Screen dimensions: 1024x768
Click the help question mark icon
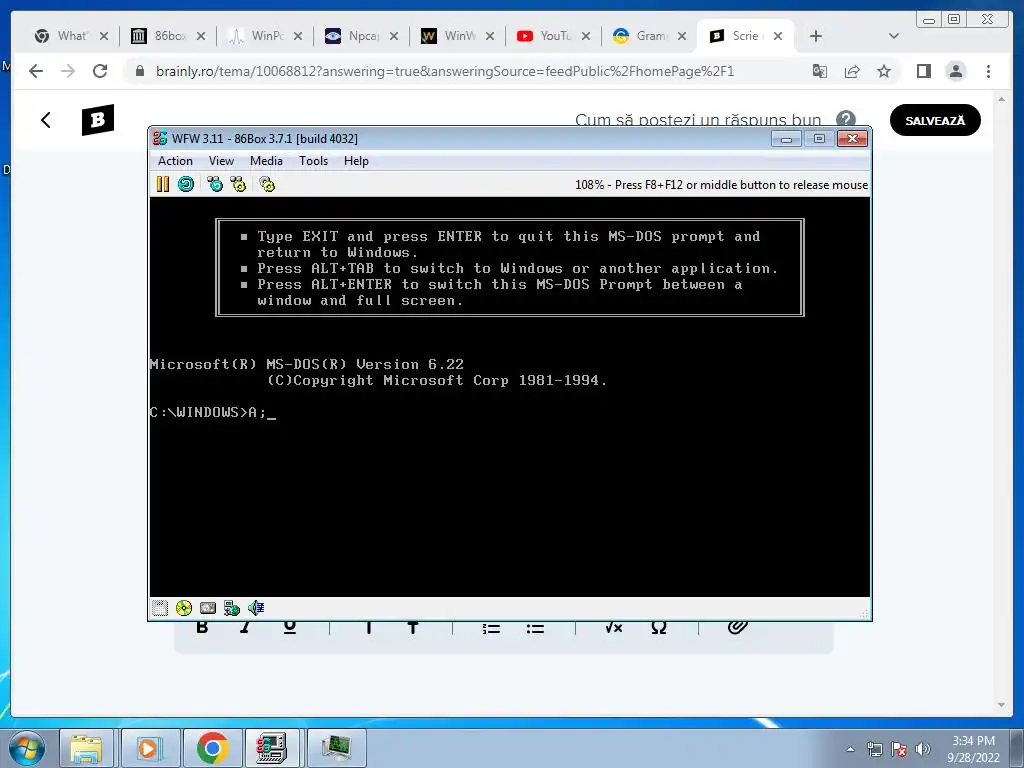[846, 118]
